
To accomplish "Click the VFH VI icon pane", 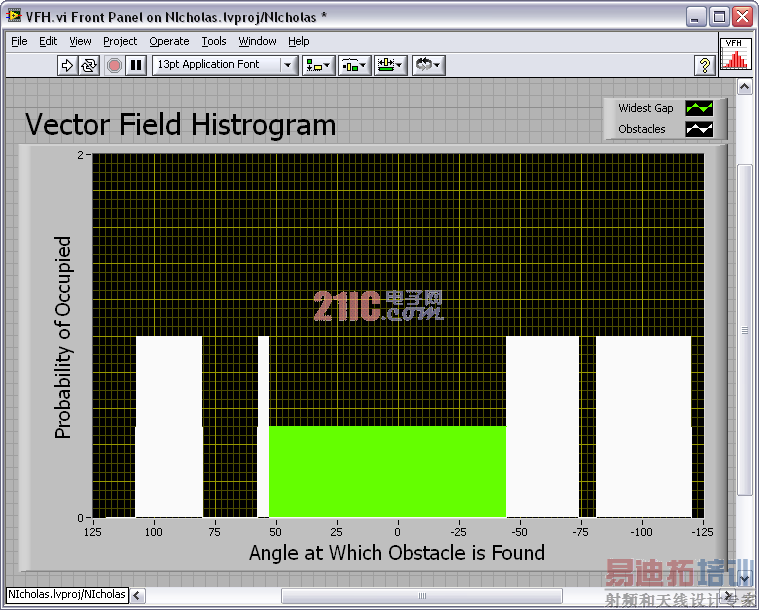I will 735,53.
